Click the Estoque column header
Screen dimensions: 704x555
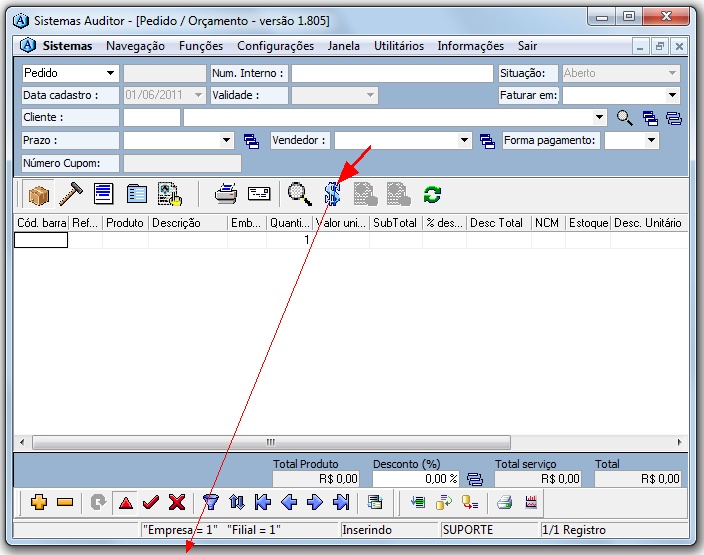(x=588, y=223)
